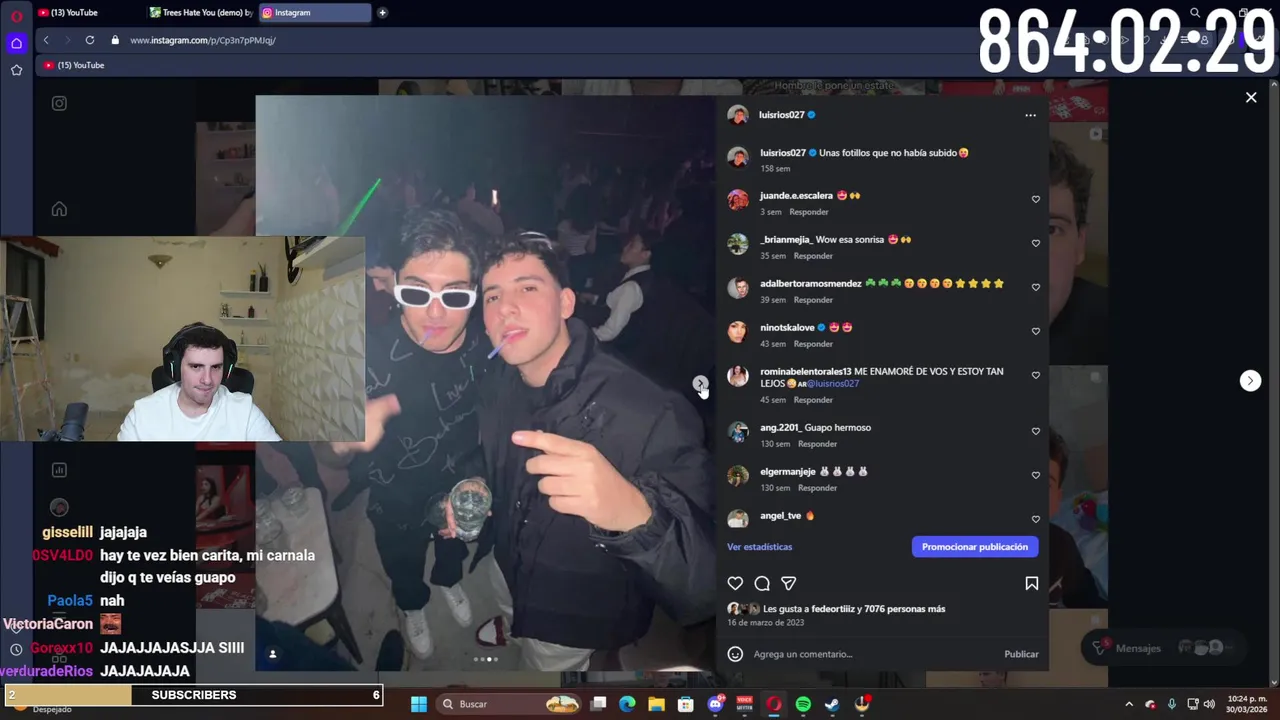Click the microphone tray icon
The height and width of the screenshot is (720, 1280).
(1172, 704)
